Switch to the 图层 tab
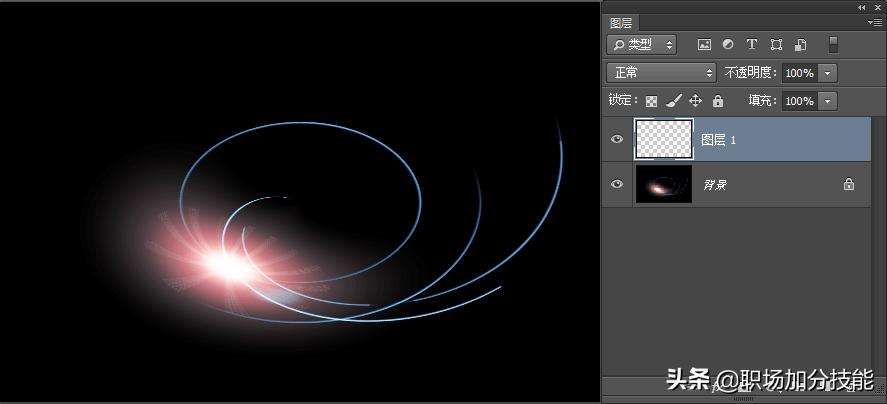The height and width of the screenshot is (404, 887). point(621,23)
